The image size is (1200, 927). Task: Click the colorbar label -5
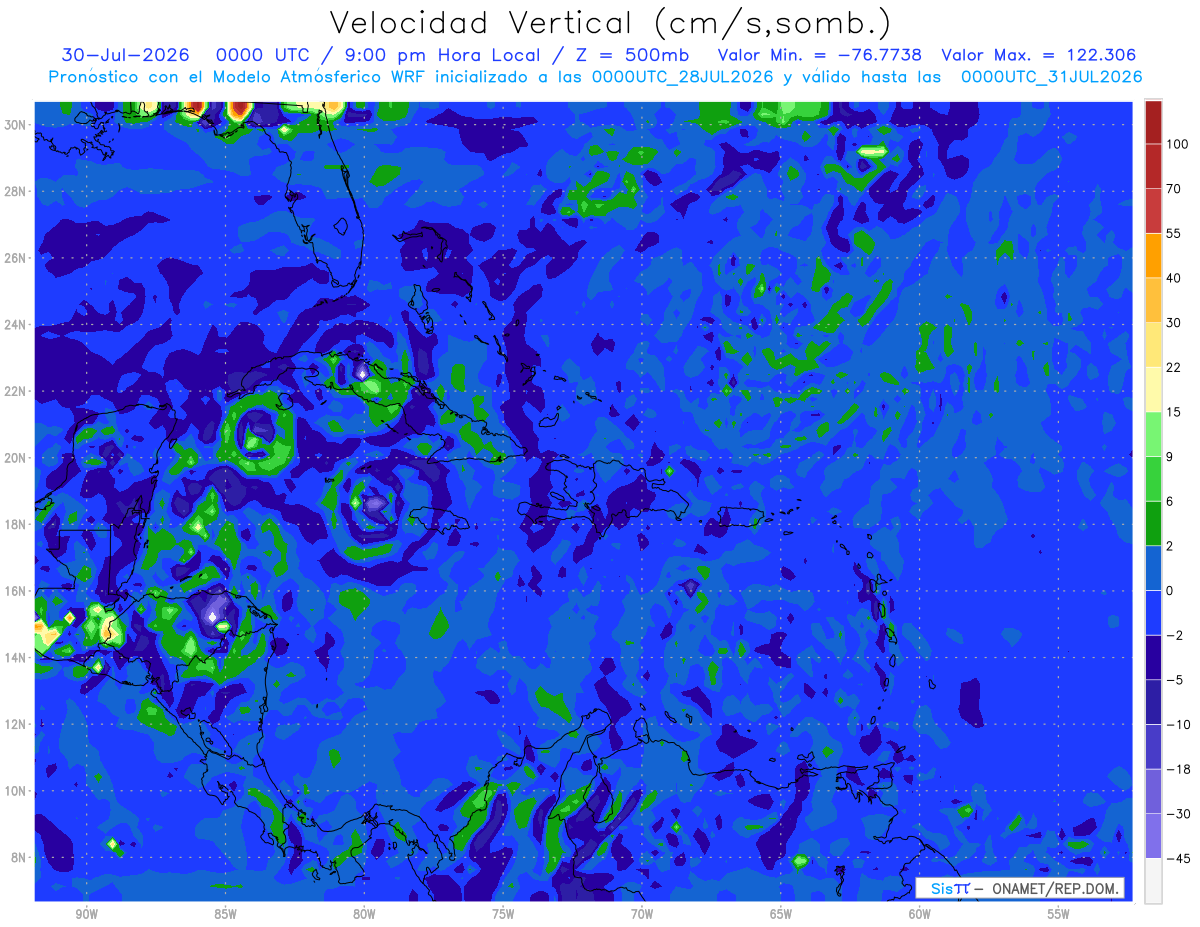pyautogui.click(x=1175, y=679)
